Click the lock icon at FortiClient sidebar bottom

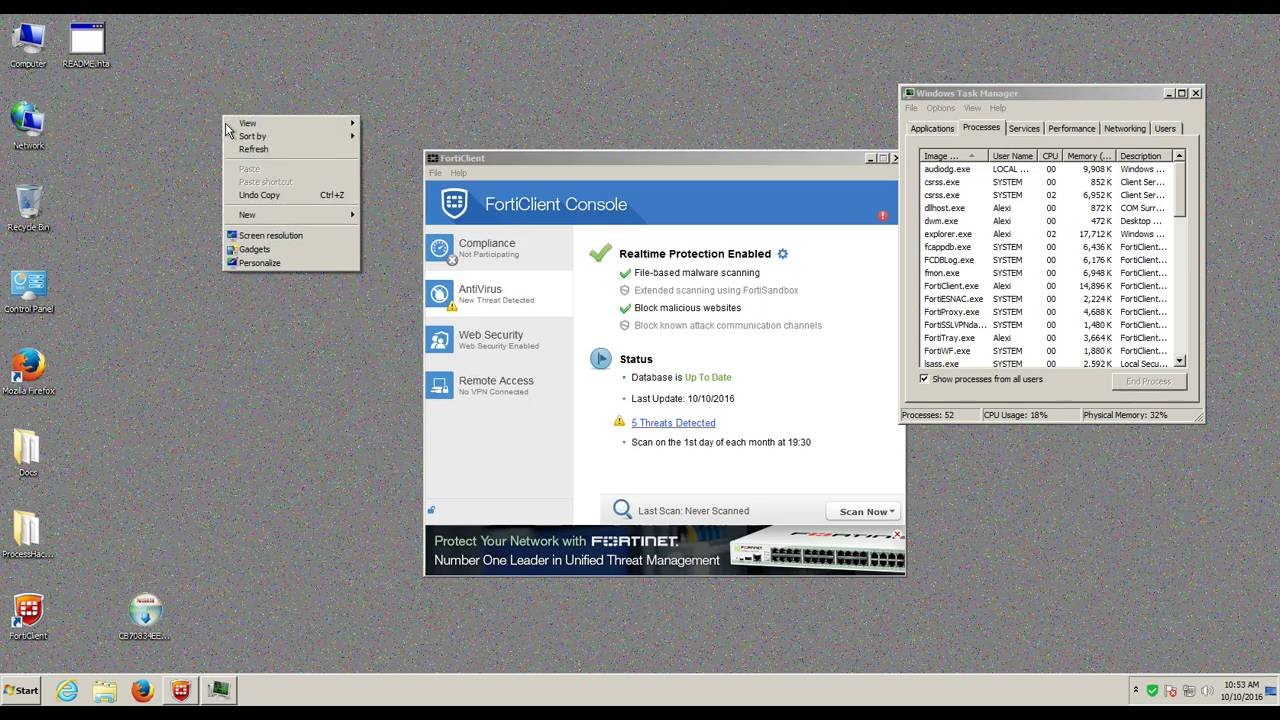click(x=432, y=510)
